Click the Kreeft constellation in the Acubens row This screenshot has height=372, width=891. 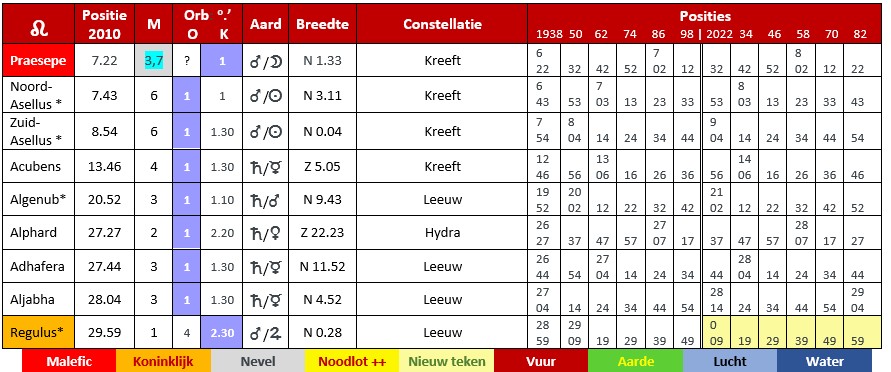pyautogui.click(x=442, y=166)
